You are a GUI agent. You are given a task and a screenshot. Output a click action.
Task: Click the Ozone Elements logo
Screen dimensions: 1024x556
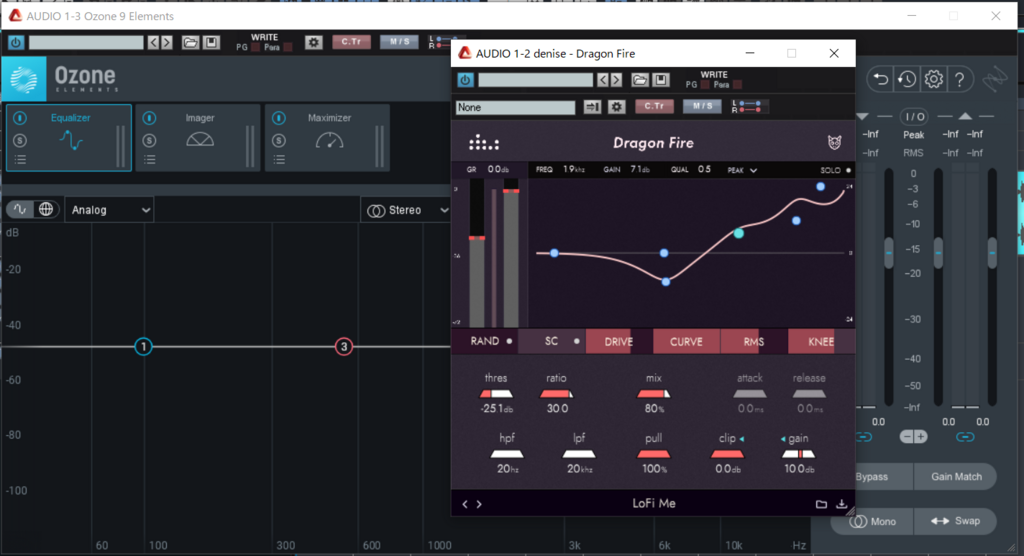click(x=24, y=79)
